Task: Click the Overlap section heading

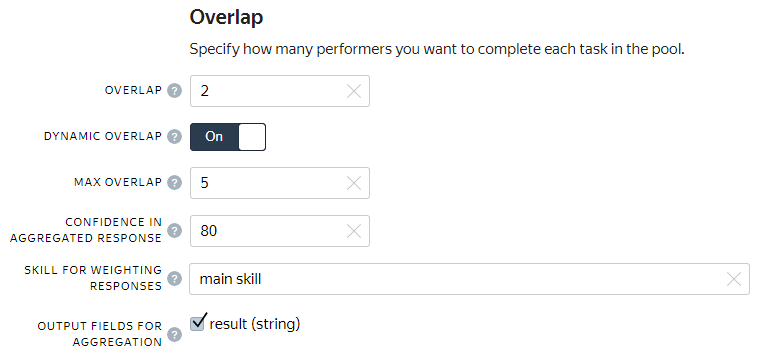Action: 226,17
